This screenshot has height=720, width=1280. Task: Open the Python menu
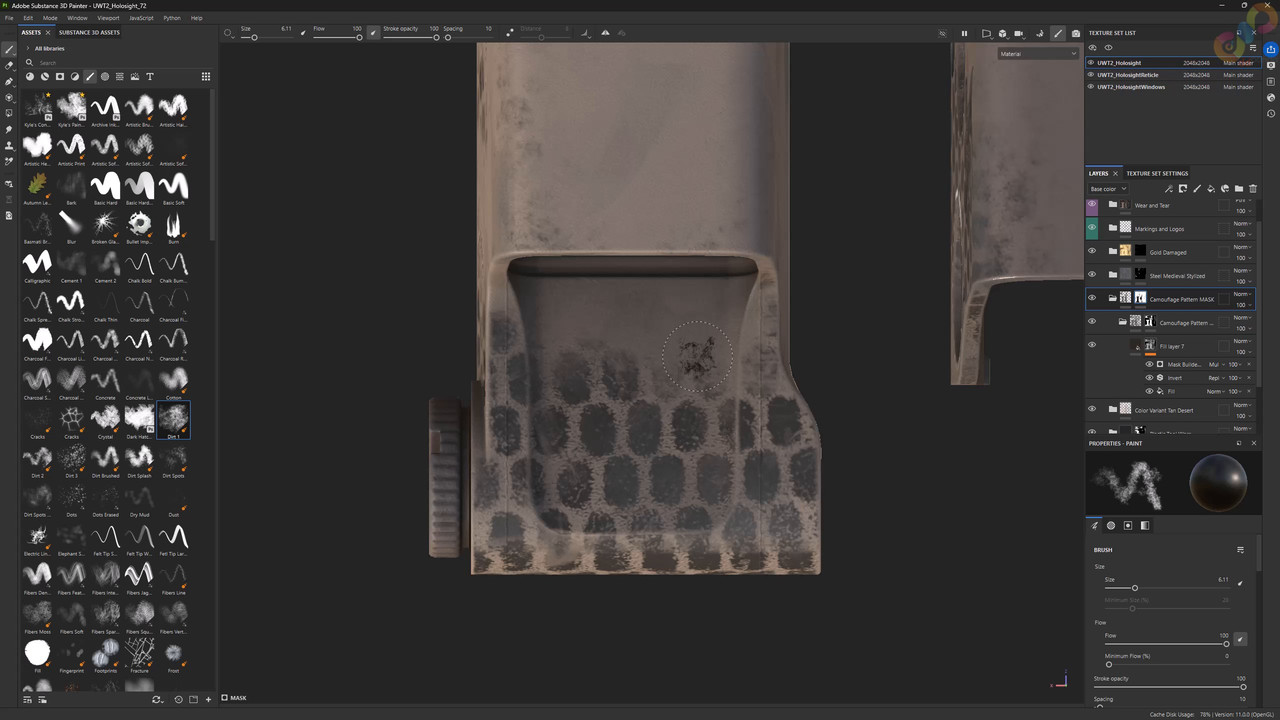(x=172, y=18)
